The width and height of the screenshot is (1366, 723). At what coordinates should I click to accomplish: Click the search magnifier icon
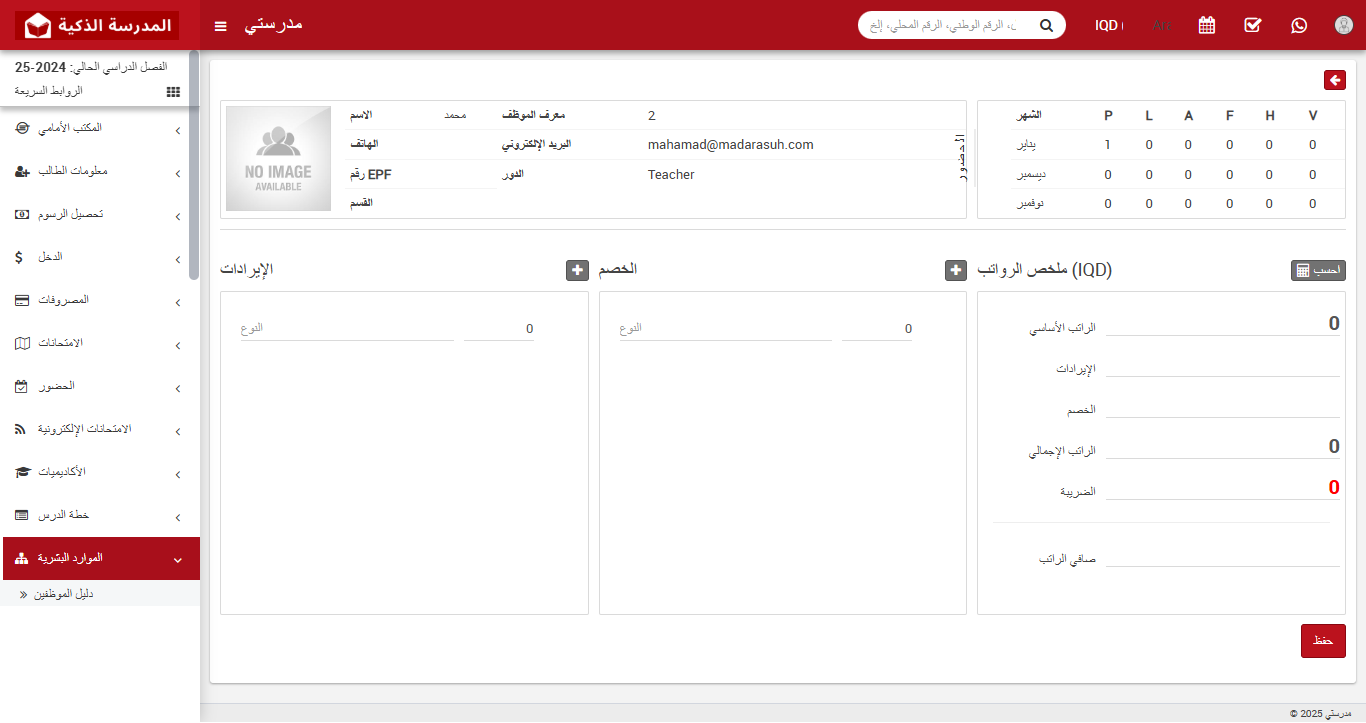(1046, 25)
